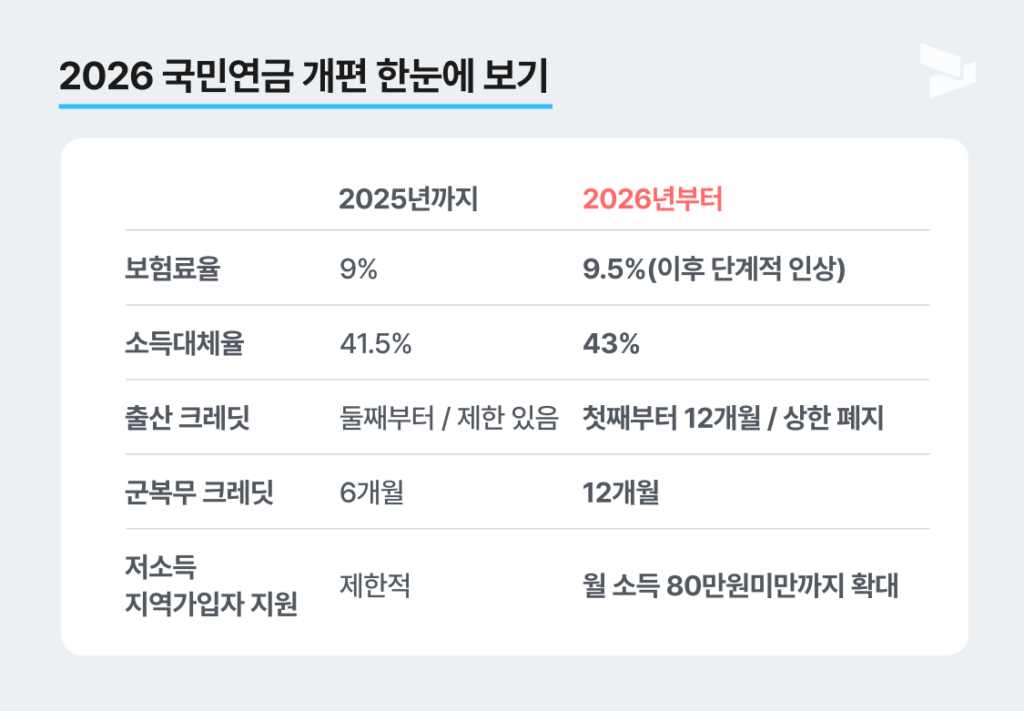Viewport: 1024px width, 711px height.
Task: Click the 9% value in 보험료율 row
Action: pyautogui.click(x=358, y=269)
